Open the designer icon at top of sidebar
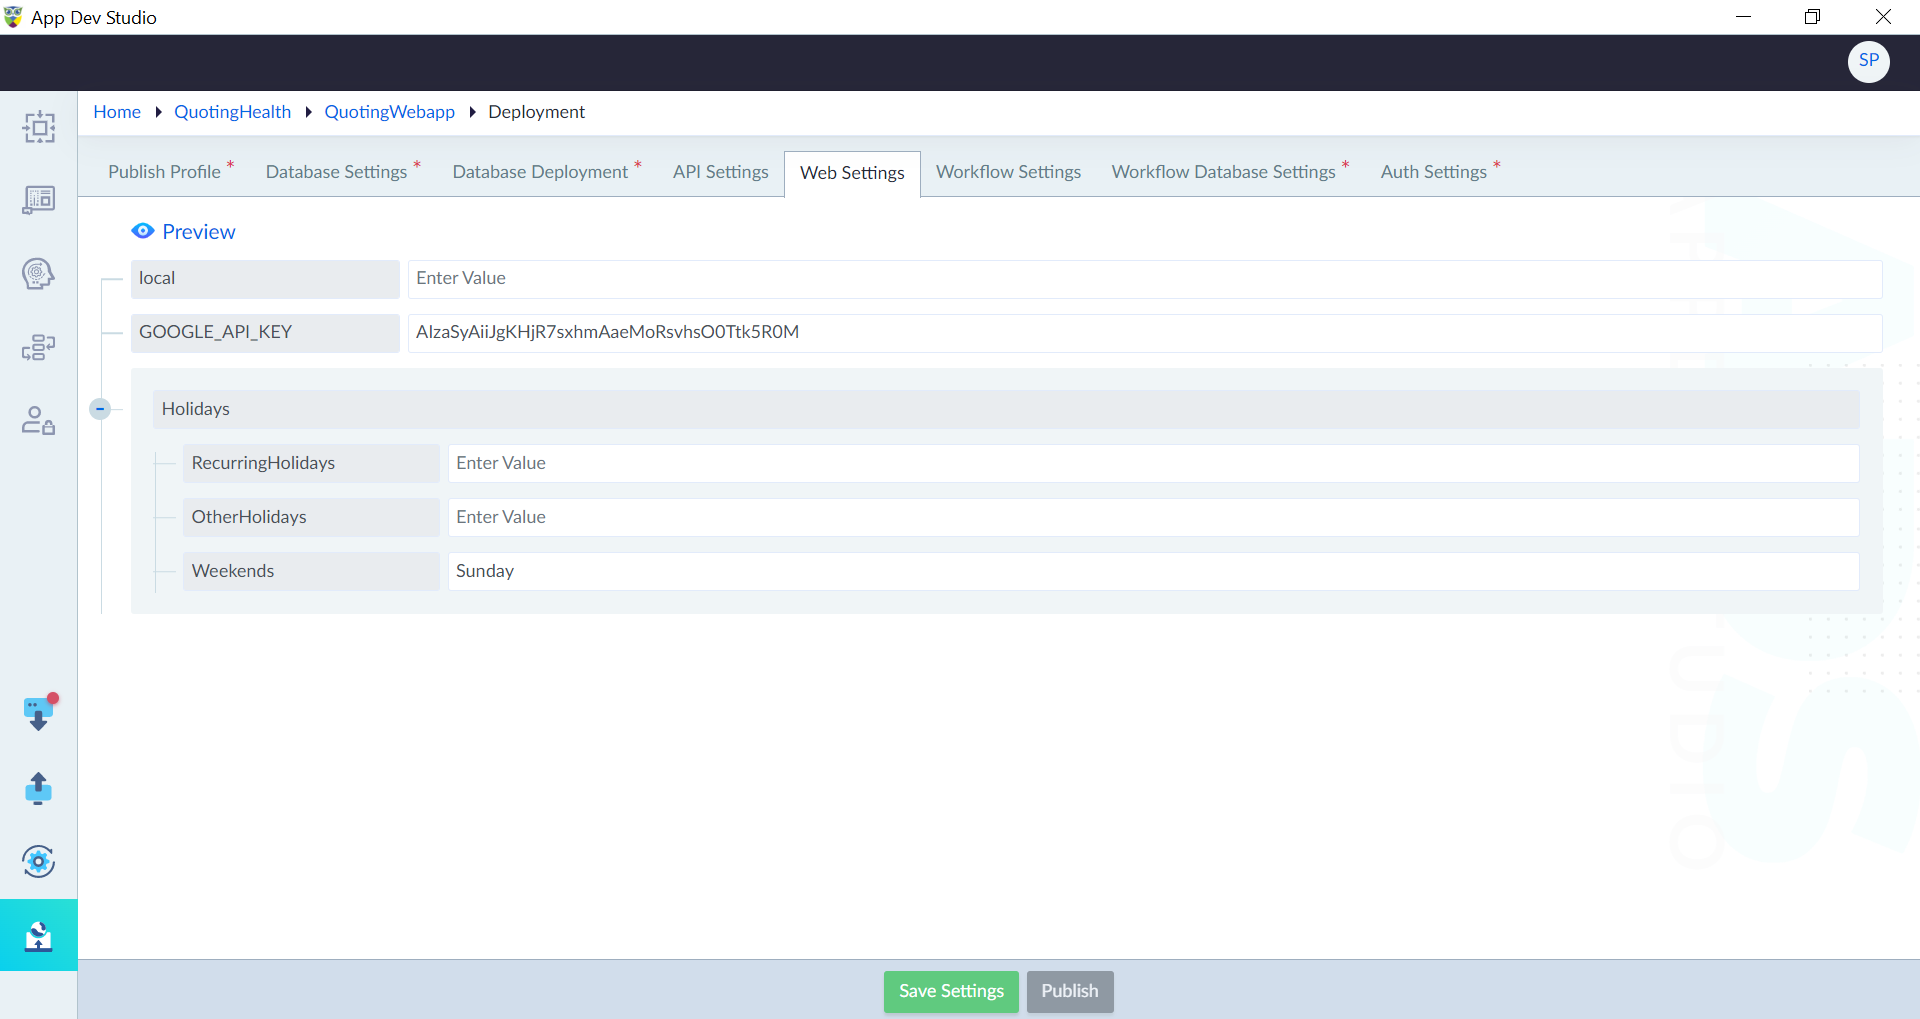The image size is (1920, 1019). pyautogui.click(x=39, y=127)
